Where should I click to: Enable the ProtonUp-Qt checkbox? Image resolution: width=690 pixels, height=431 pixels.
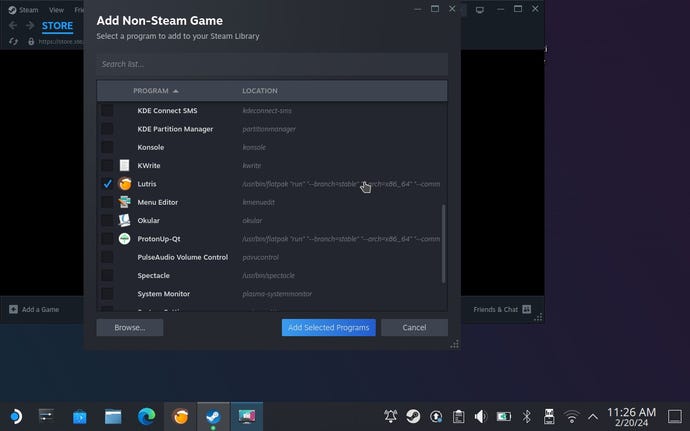(x=107, y=239)
